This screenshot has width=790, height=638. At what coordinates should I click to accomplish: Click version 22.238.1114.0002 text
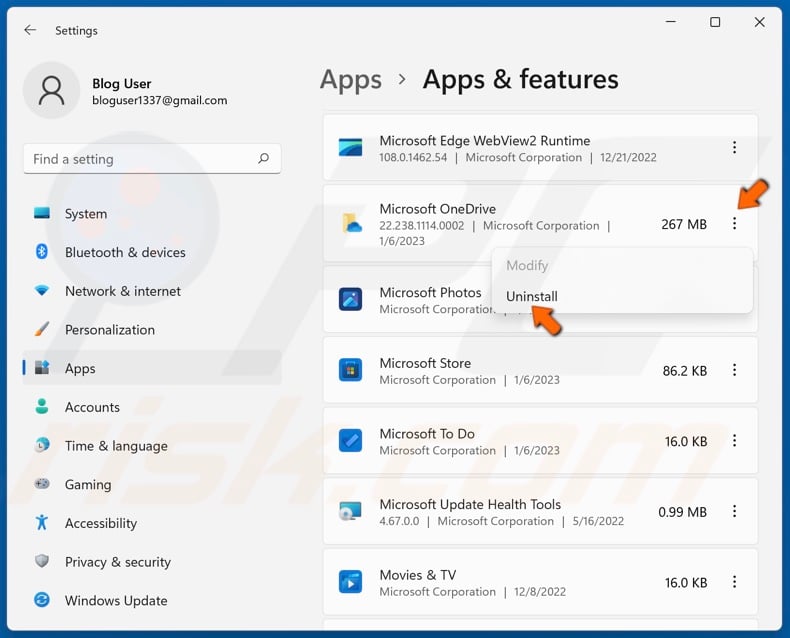click(x=422, y=225)
